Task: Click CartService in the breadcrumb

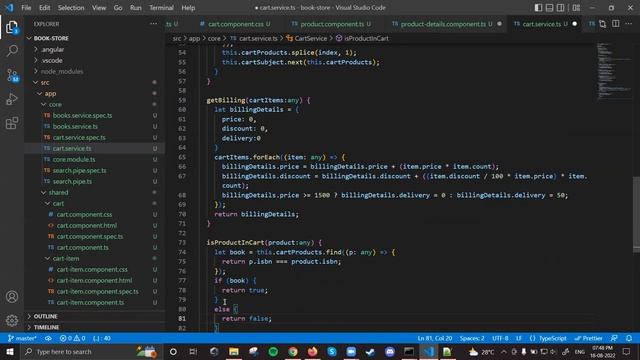Action: click(311, 38)
